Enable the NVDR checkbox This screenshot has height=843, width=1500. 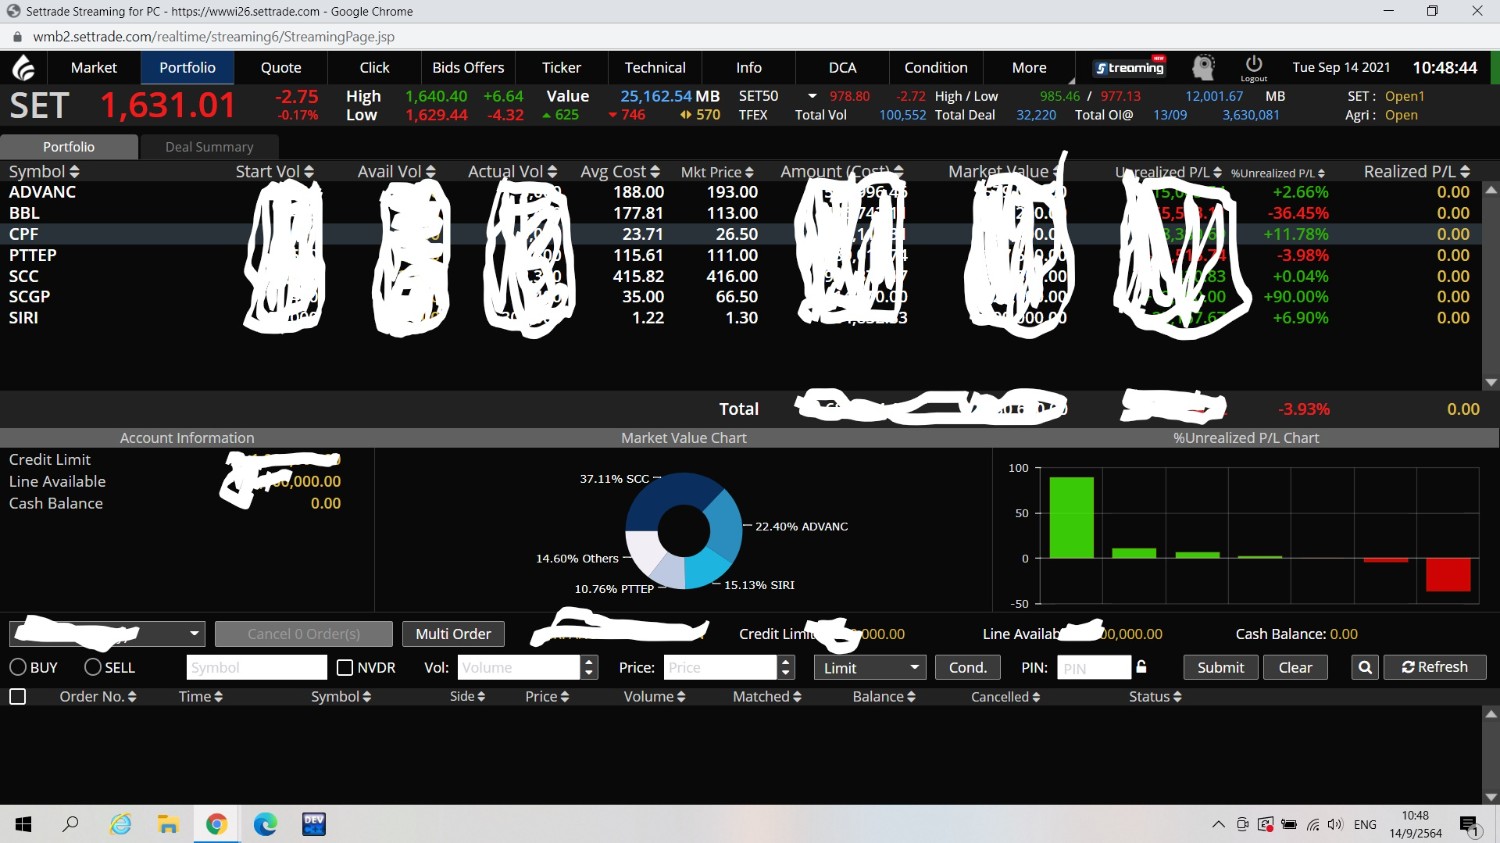pyautogui.click(x=345, y=667)
